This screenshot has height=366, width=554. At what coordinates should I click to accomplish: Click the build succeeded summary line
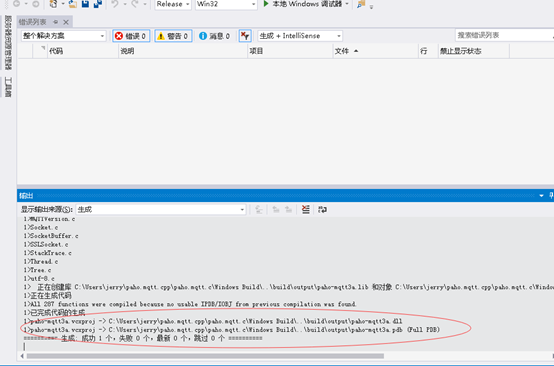143,338
